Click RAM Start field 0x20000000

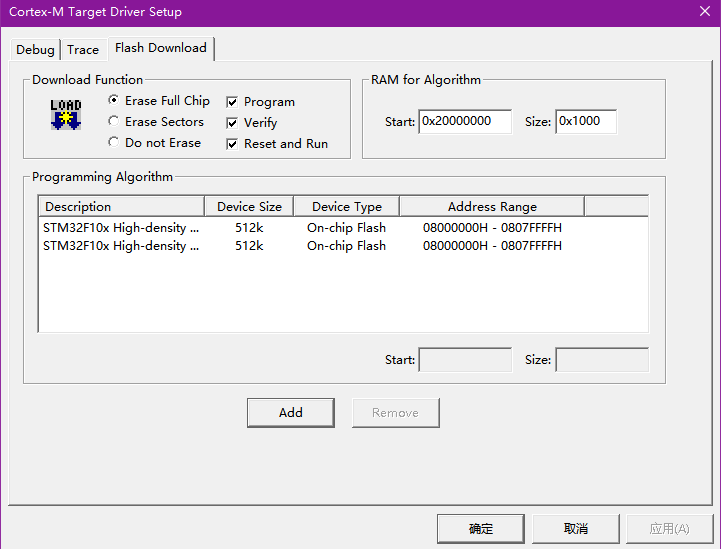465,121
